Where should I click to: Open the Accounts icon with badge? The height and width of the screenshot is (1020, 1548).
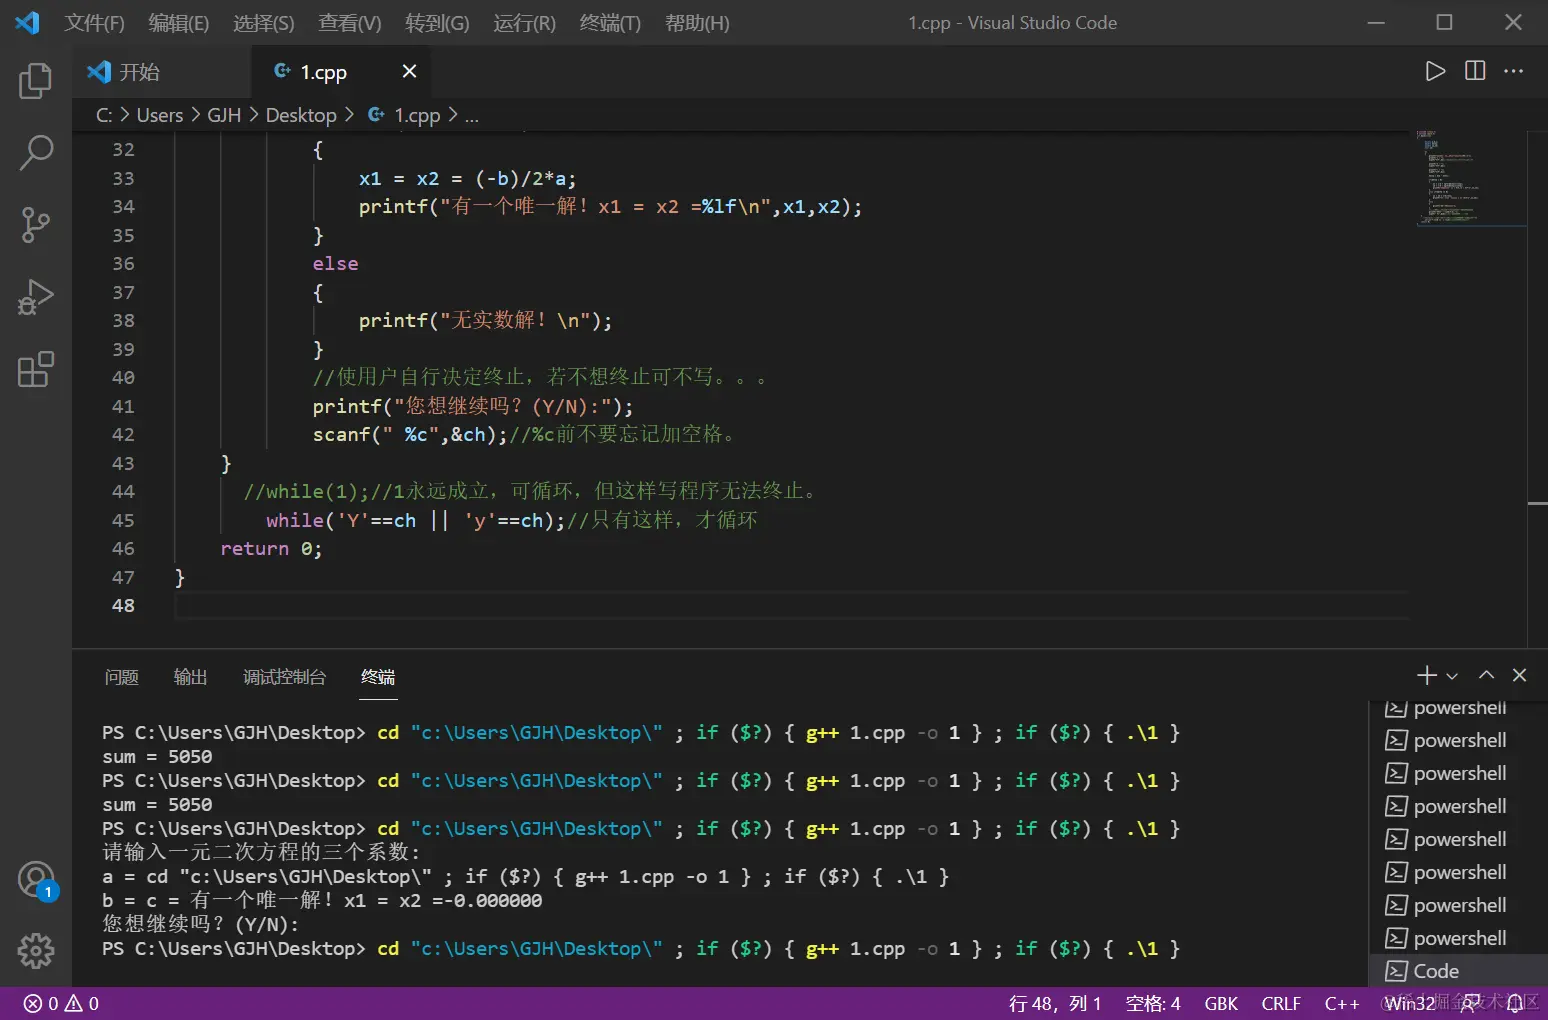(x=35, y=880)
